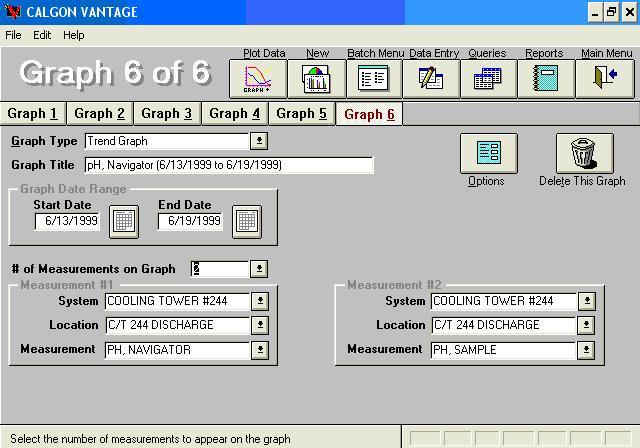Screen dimensions: 640x448
Task: Click the Options text label
Action: click(486, 181)
